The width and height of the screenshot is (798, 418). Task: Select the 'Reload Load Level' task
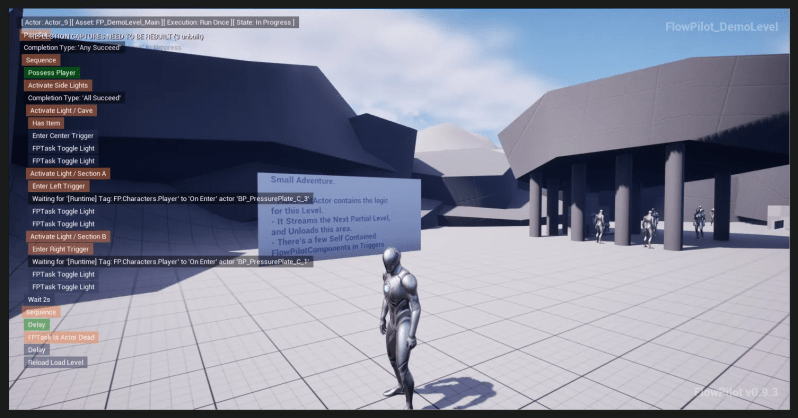coord(55,363)
